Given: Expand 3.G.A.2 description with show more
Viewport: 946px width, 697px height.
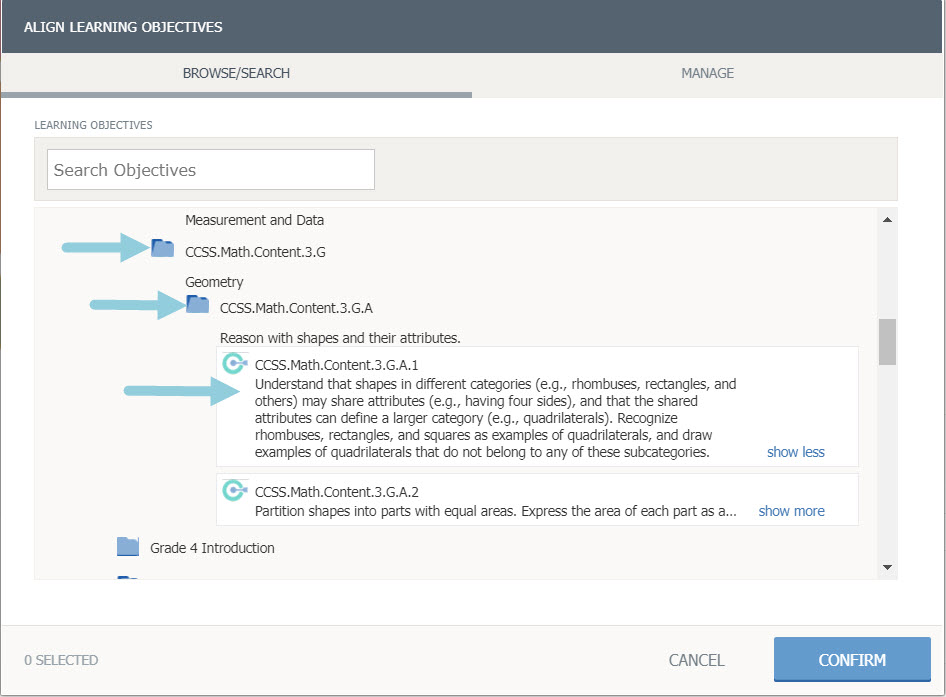Looking at the screenshot, I should coord(791,511).
